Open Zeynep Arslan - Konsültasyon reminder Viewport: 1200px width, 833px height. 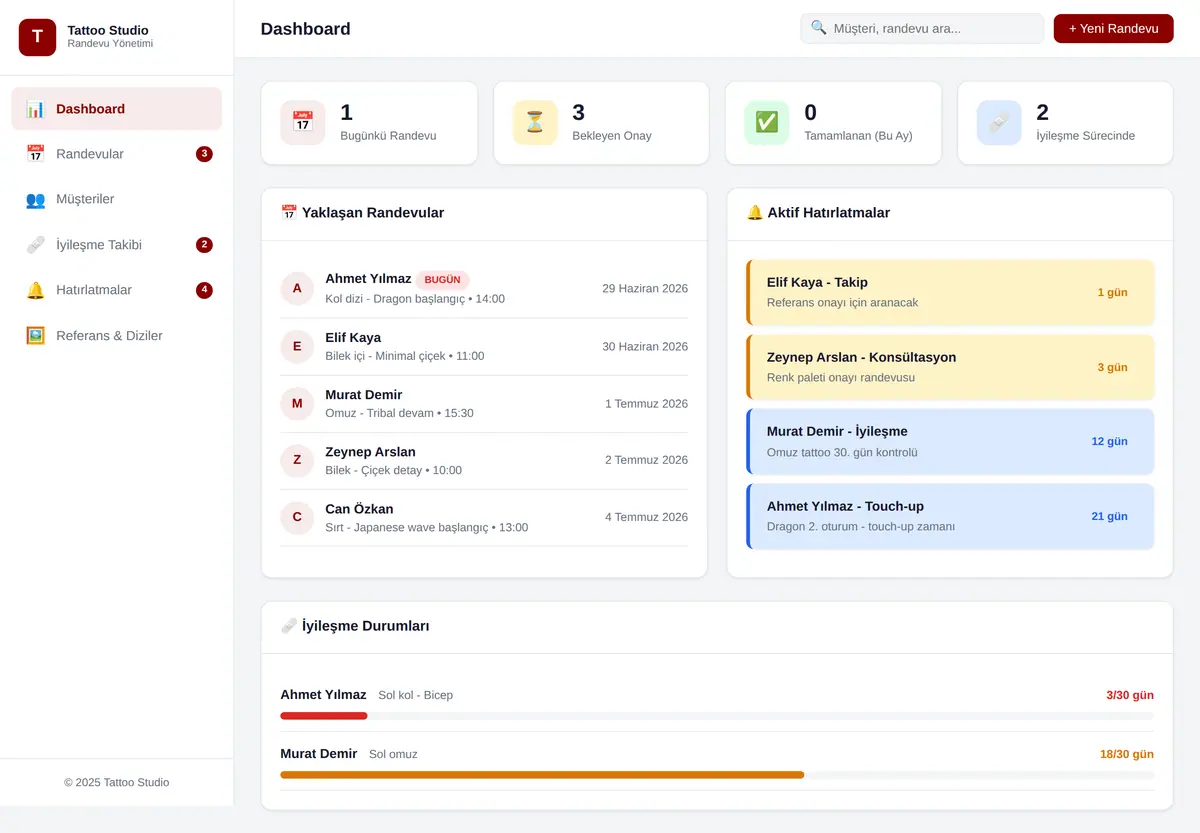[950, 367]
